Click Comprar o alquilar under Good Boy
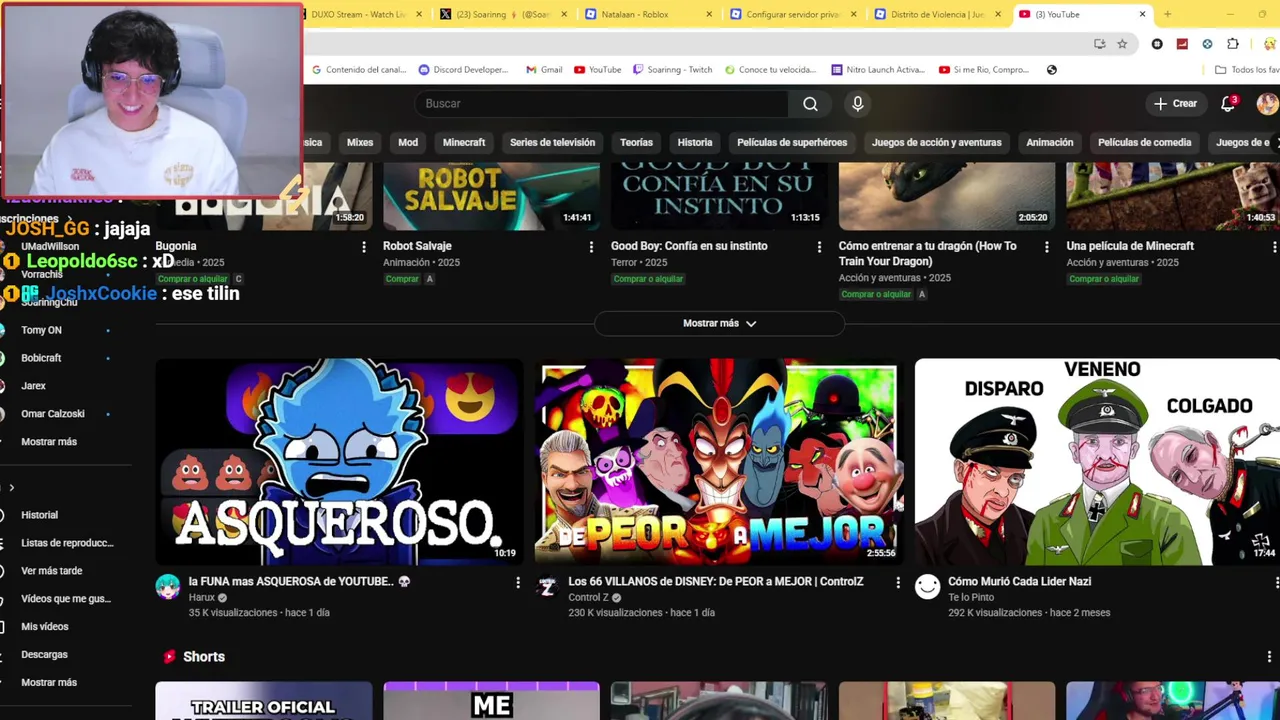1280x720 pixels. click(648, 279)
